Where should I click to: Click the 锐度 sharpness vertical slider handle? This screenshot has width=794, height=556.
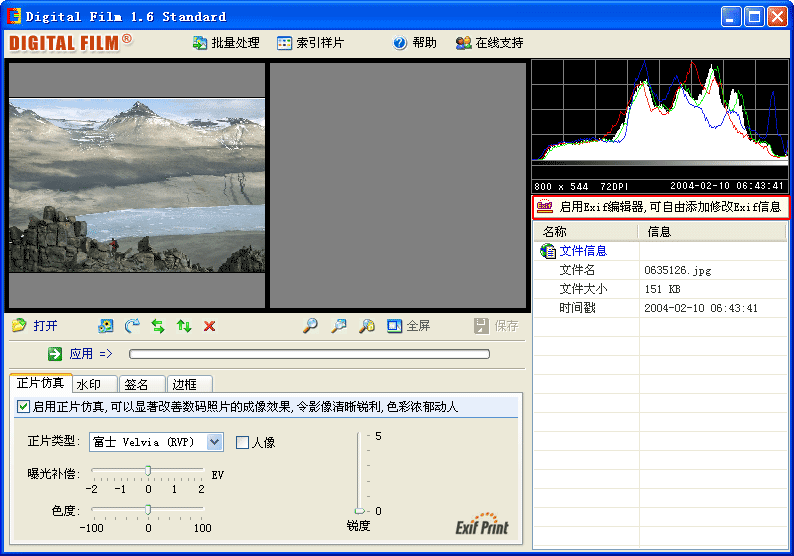pos(360,511)
